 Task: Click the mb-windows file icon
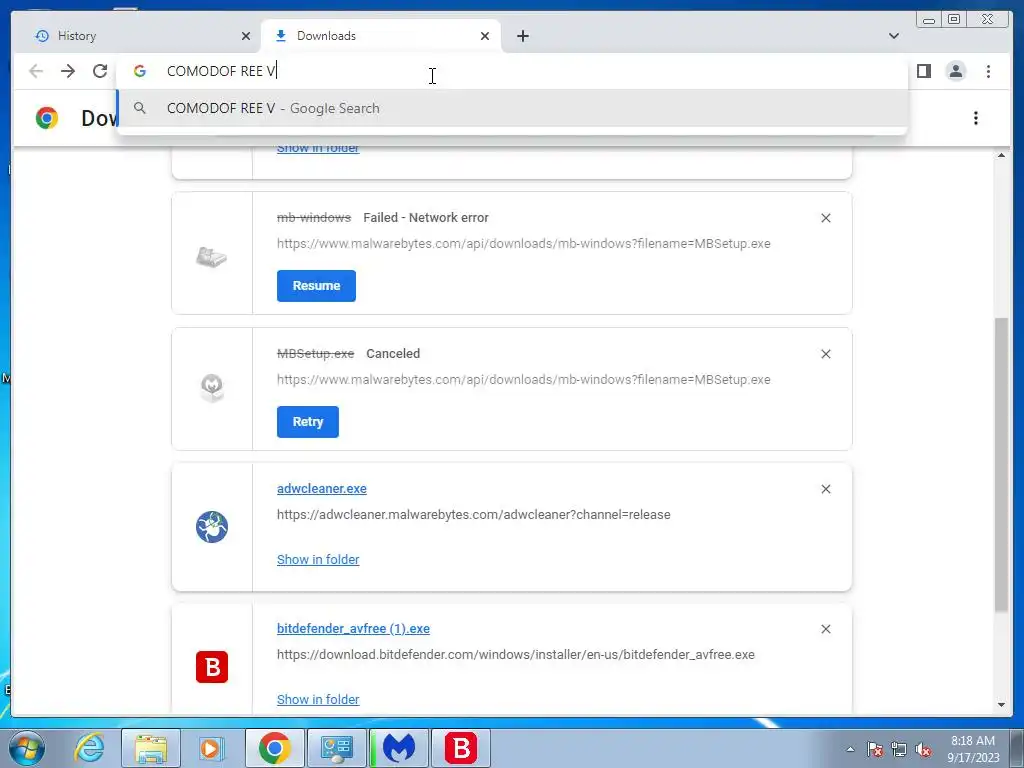coord(212,257)
